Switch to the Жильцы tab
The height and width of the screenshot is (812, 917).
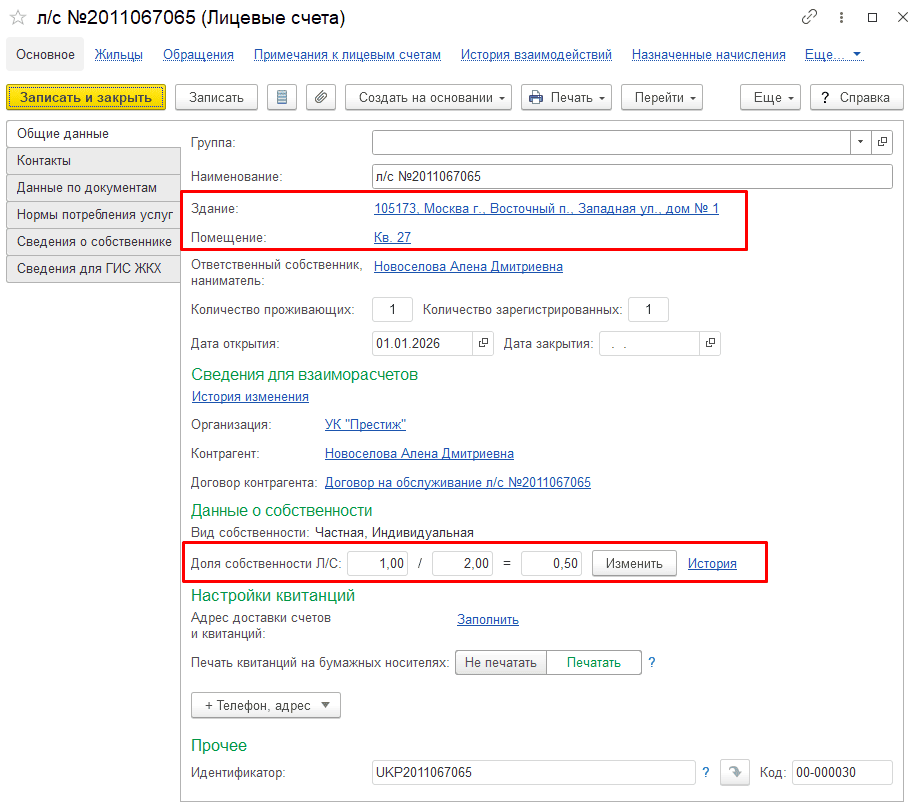point(119,54)
